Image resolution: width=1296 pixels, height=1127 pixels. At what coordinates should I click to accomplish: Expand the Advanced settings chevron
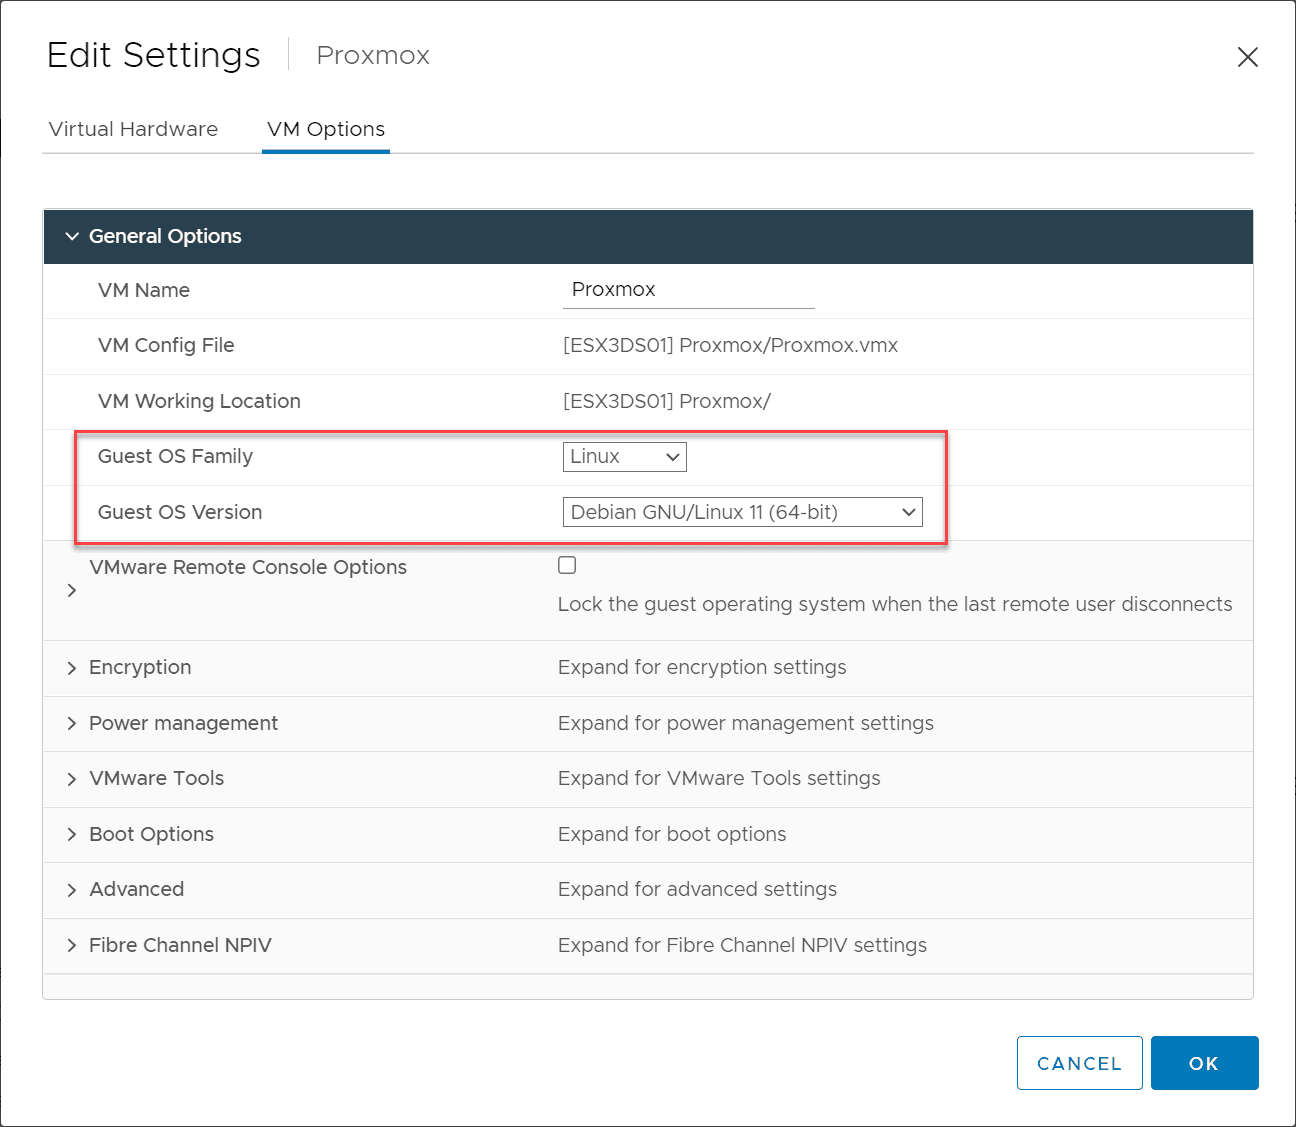click(x=72, y=890)
